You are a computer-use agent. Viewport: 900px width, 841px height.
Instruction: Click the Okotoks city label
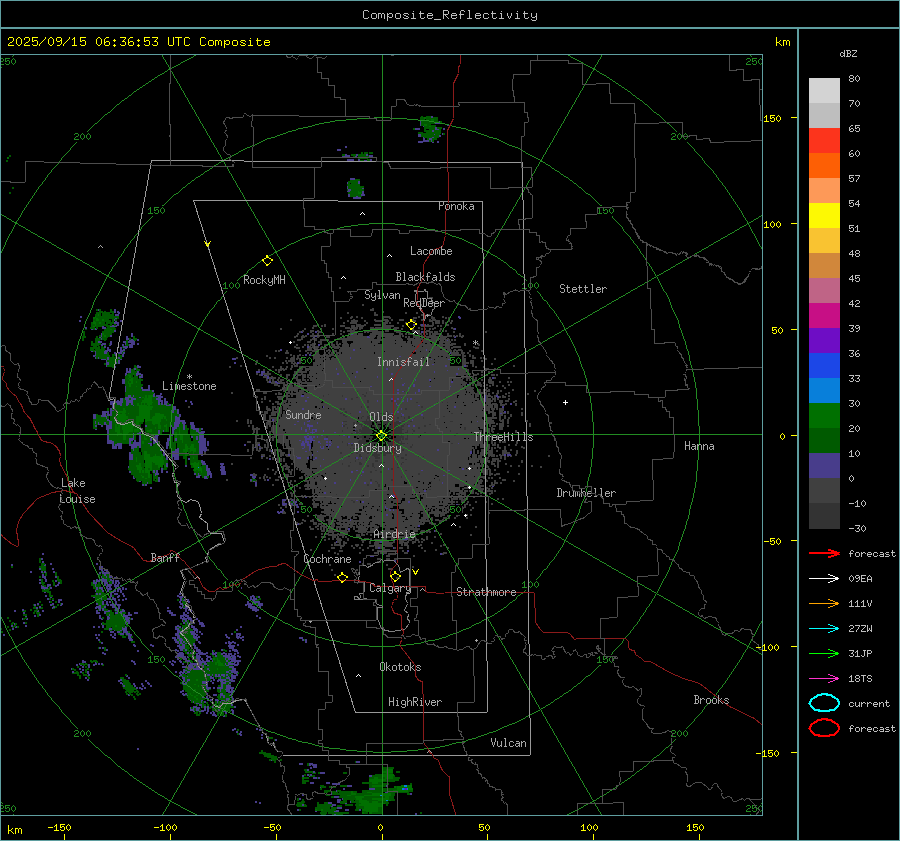[400, 667]
